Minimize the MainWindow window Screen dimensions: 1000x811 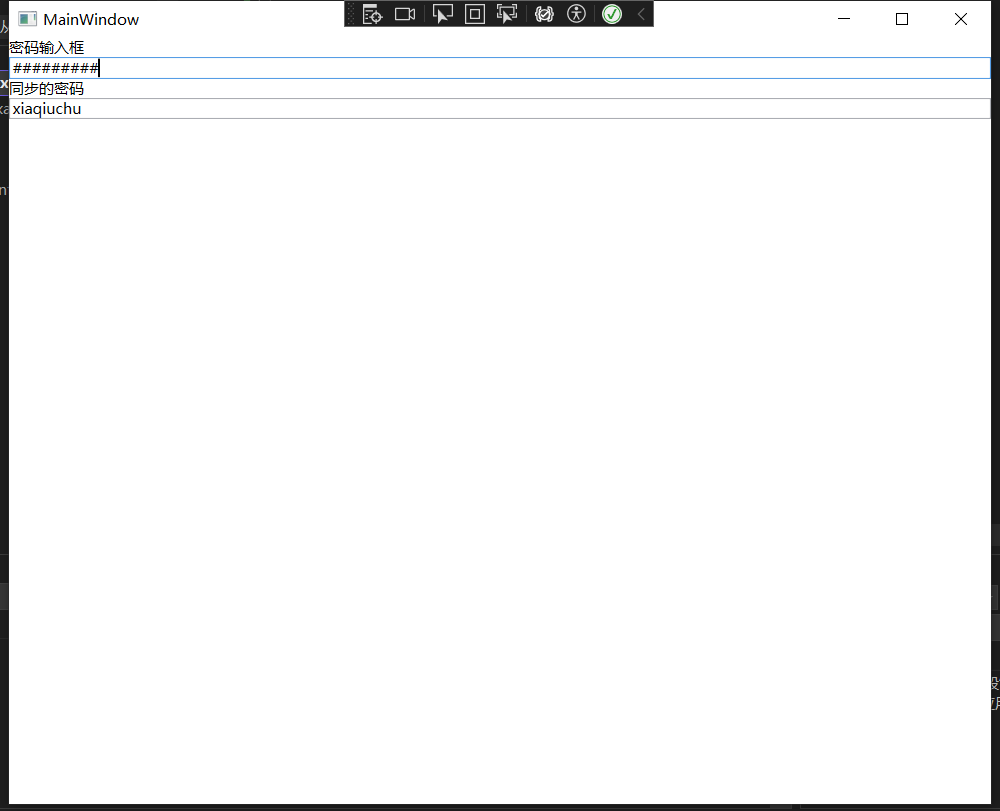tap(844, 19)
